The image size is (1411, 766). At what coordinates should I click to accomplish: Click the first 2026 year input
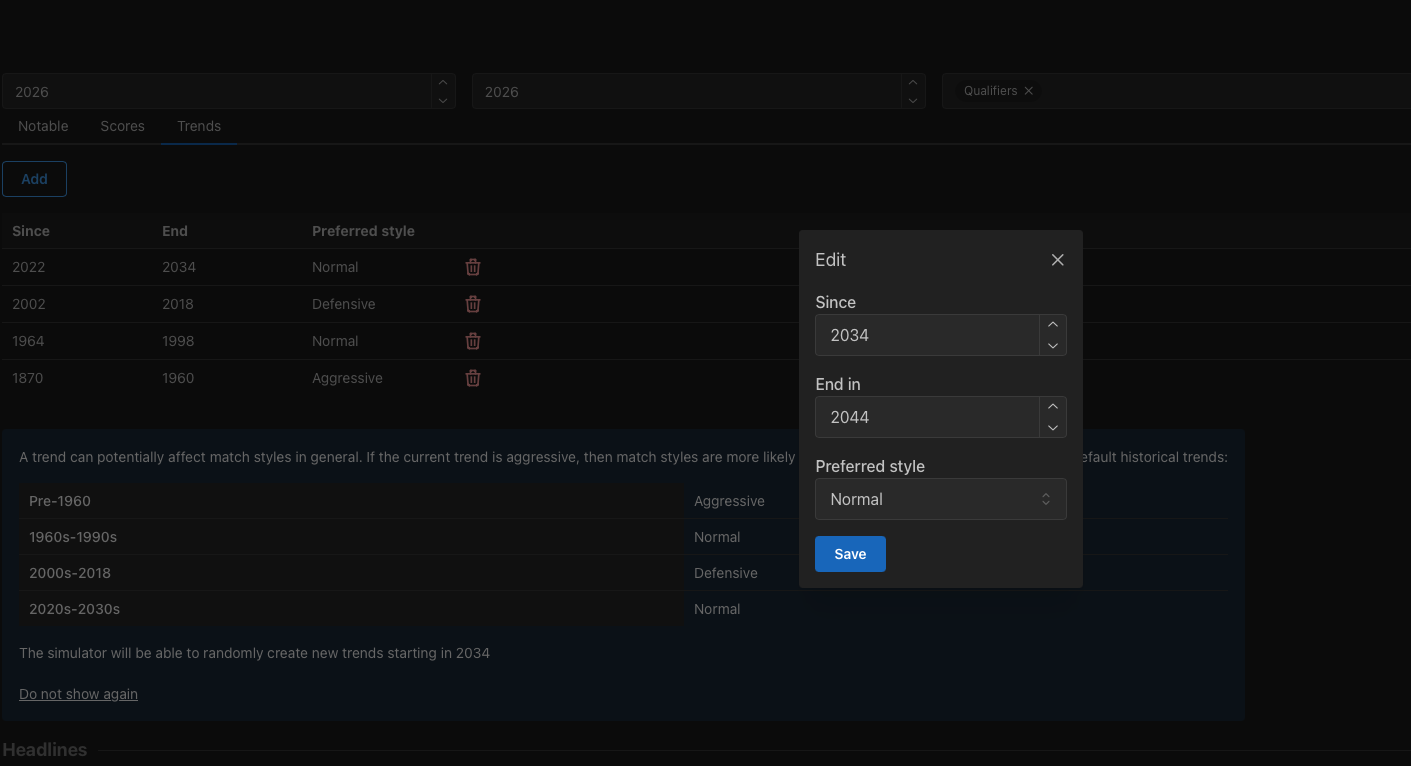click(x=217, y=91)
